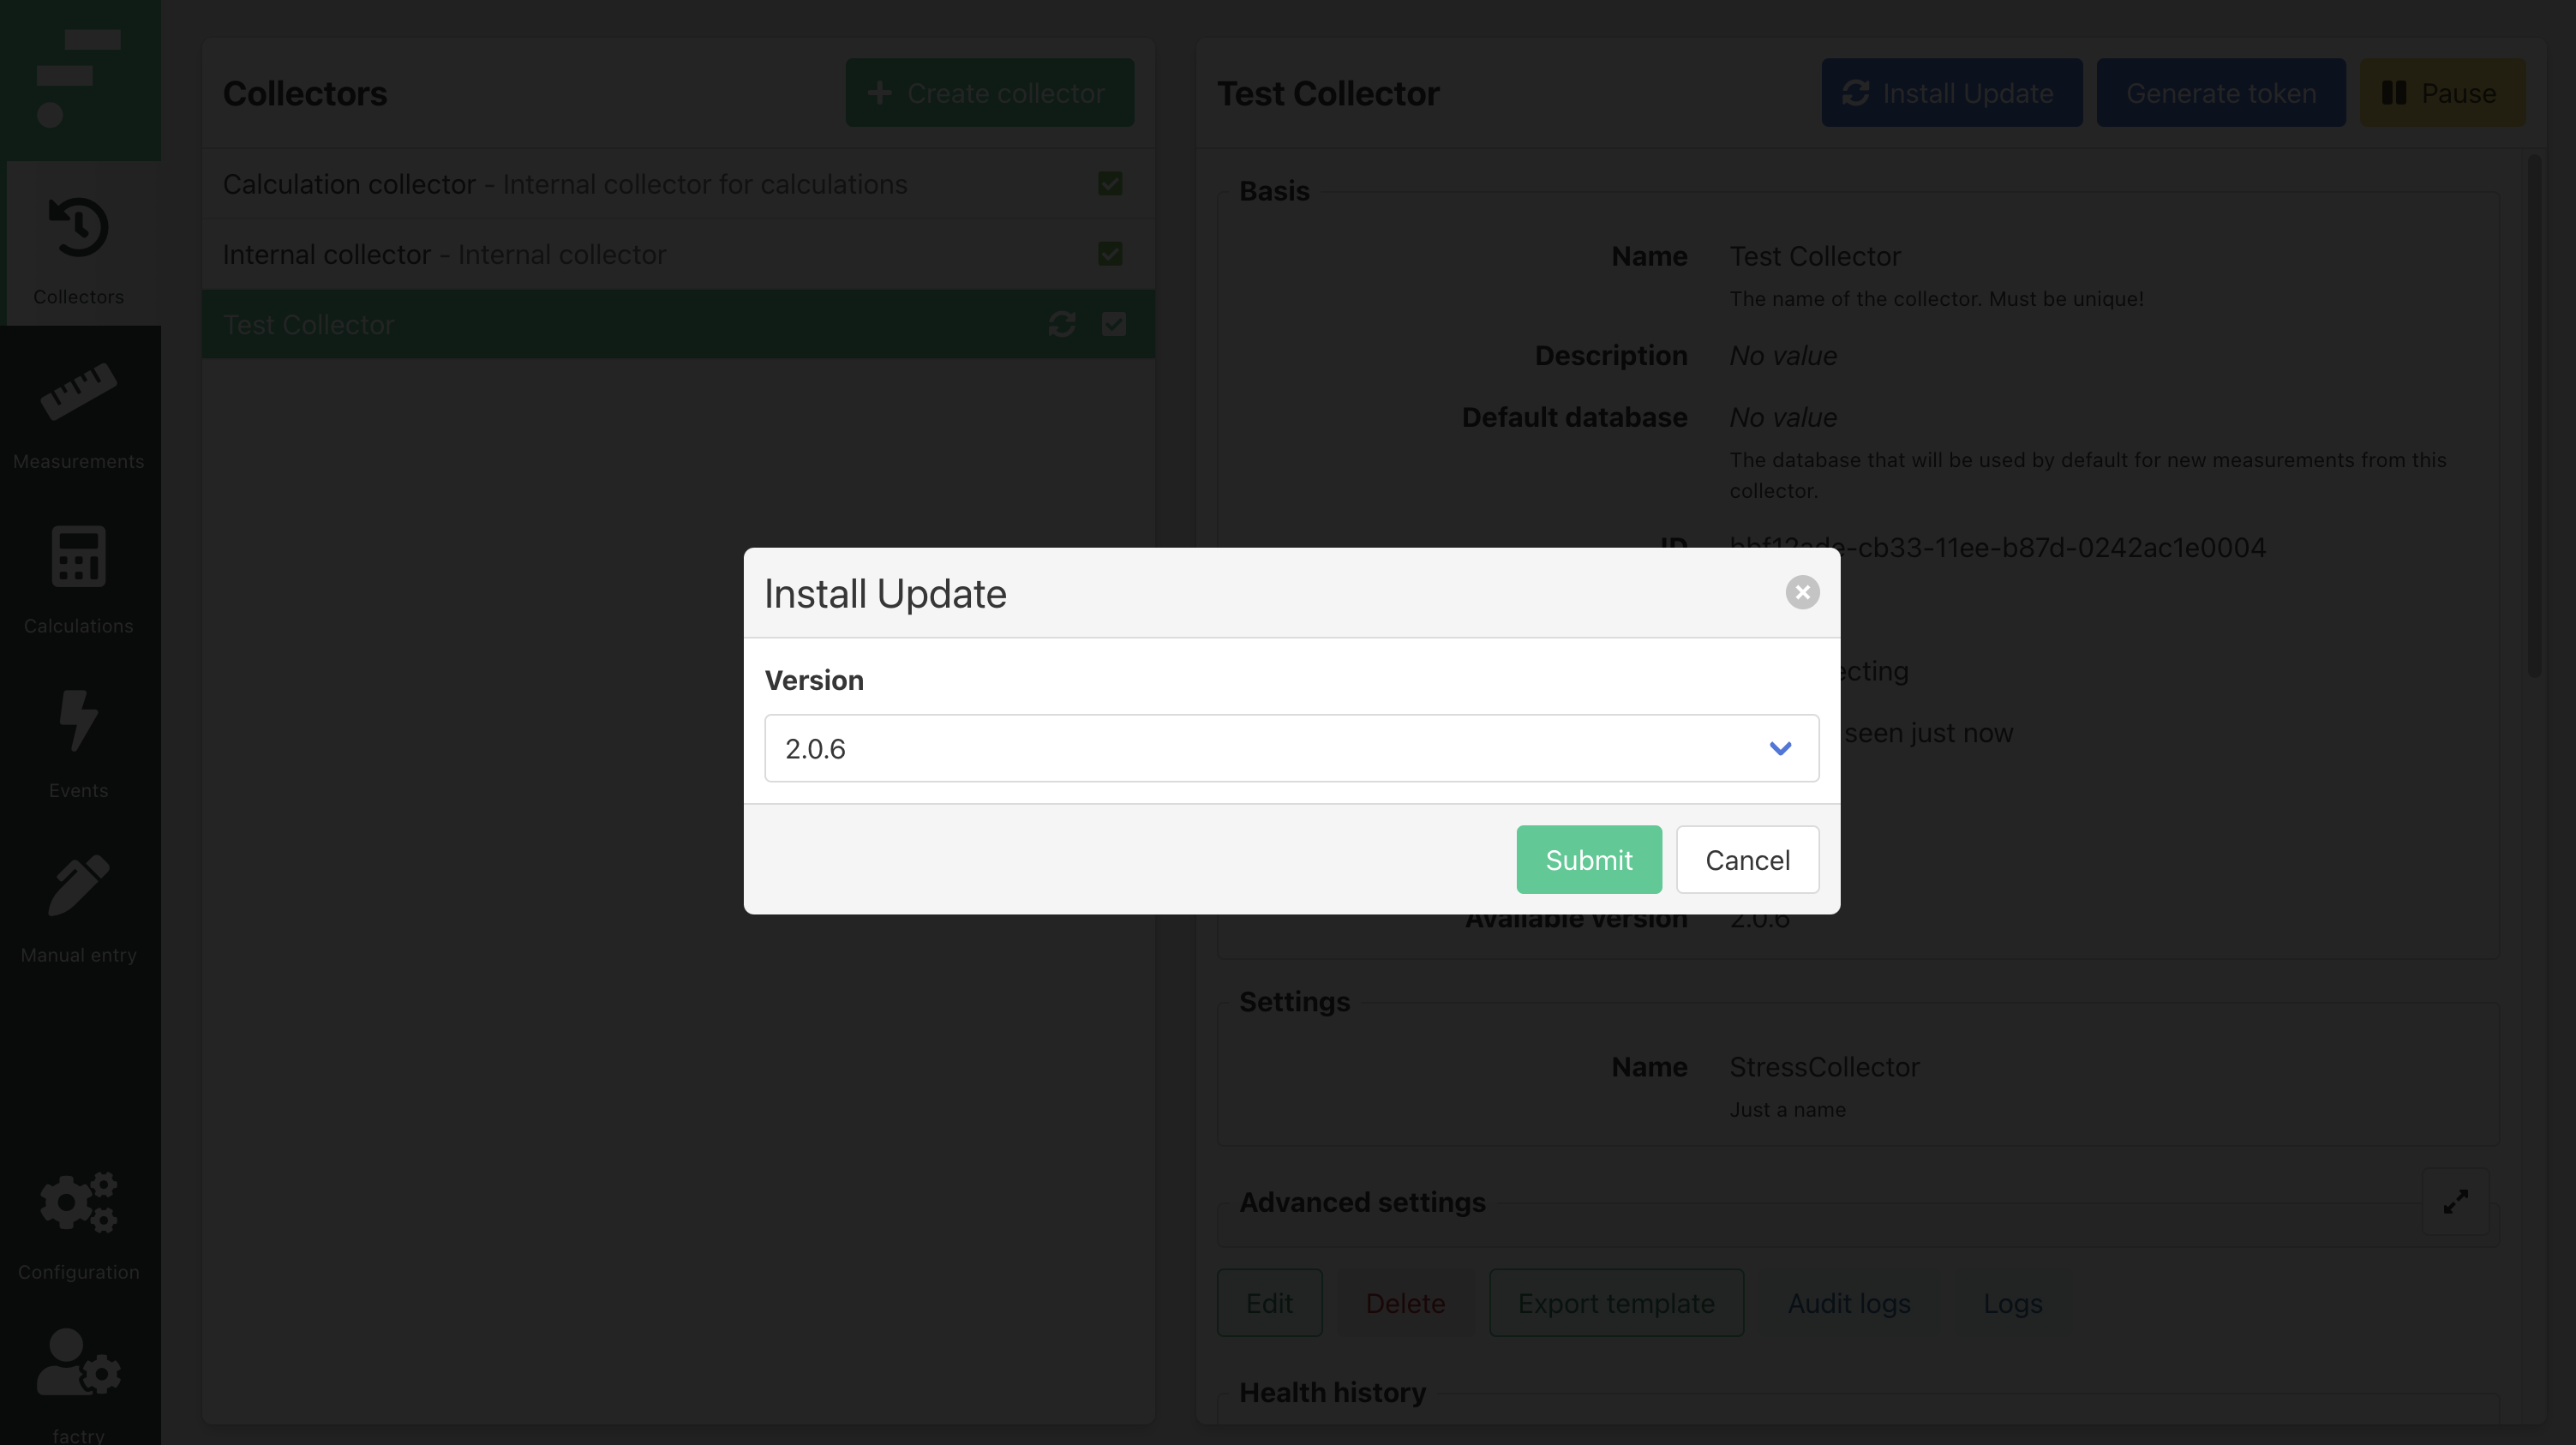This screenshot has width=2576, height=1445.
Task: Click the red Delete button
Action: tap(1405, 1302)
